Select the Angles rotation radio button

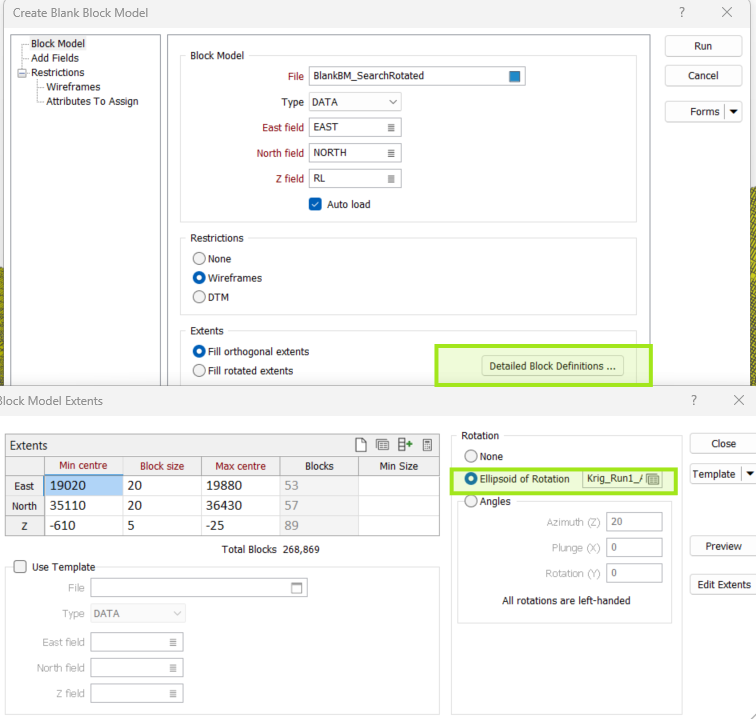(x=471, y=502)
